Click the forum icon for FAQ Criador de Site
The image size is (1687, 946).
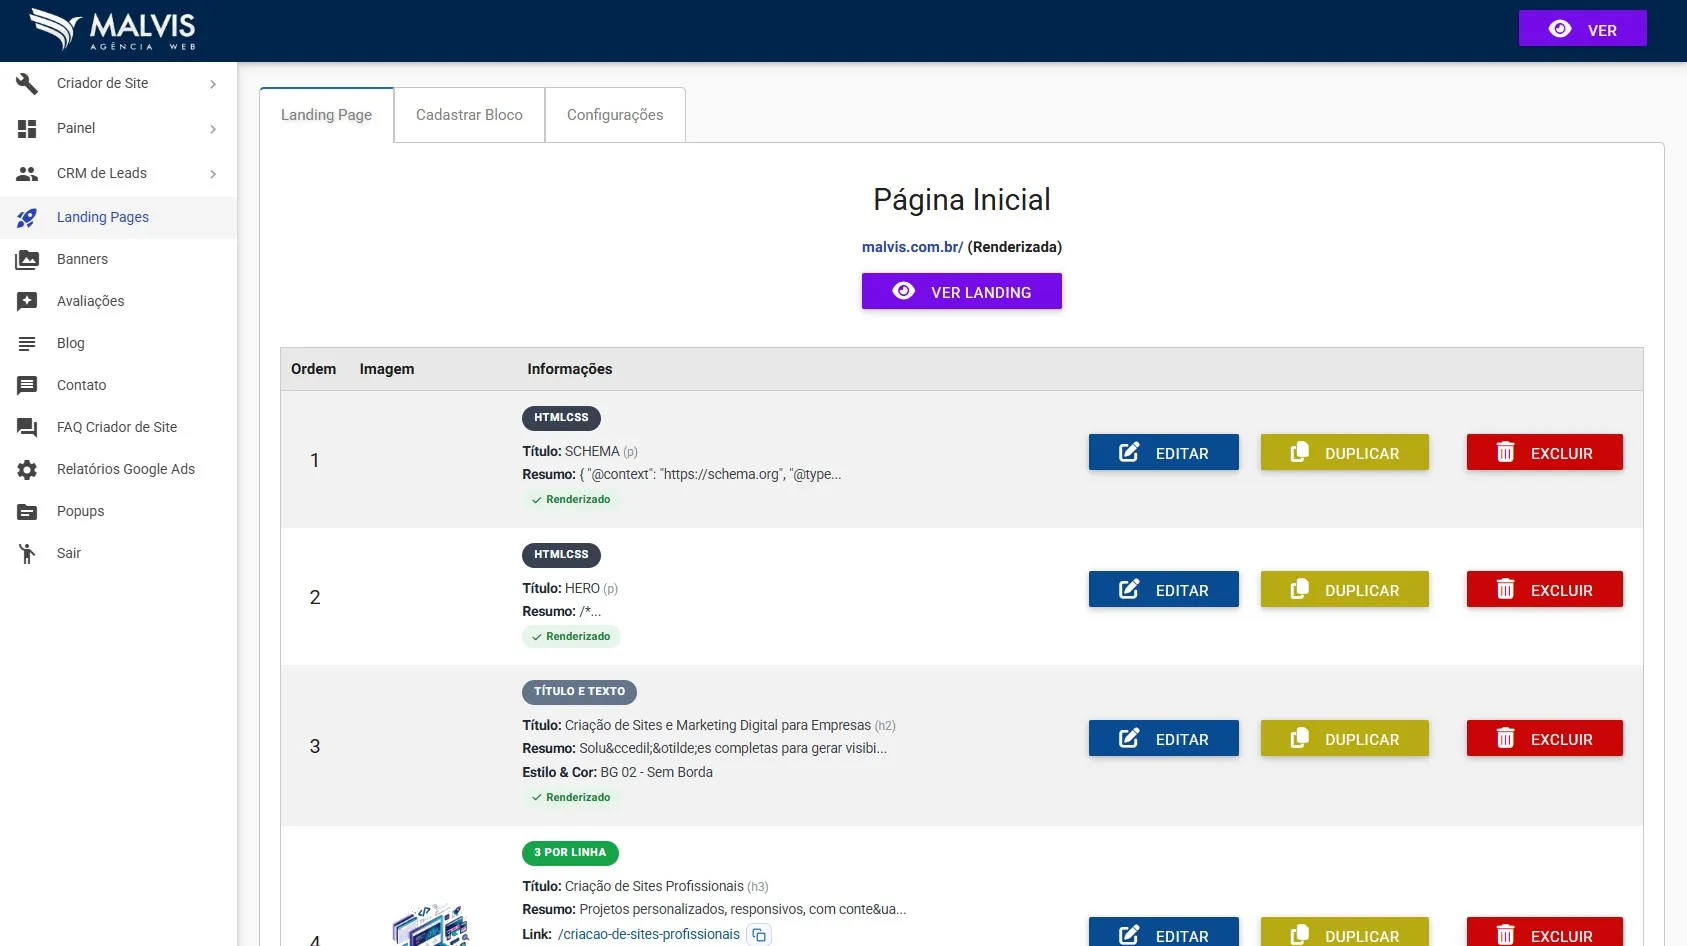(x=27, y=428)
